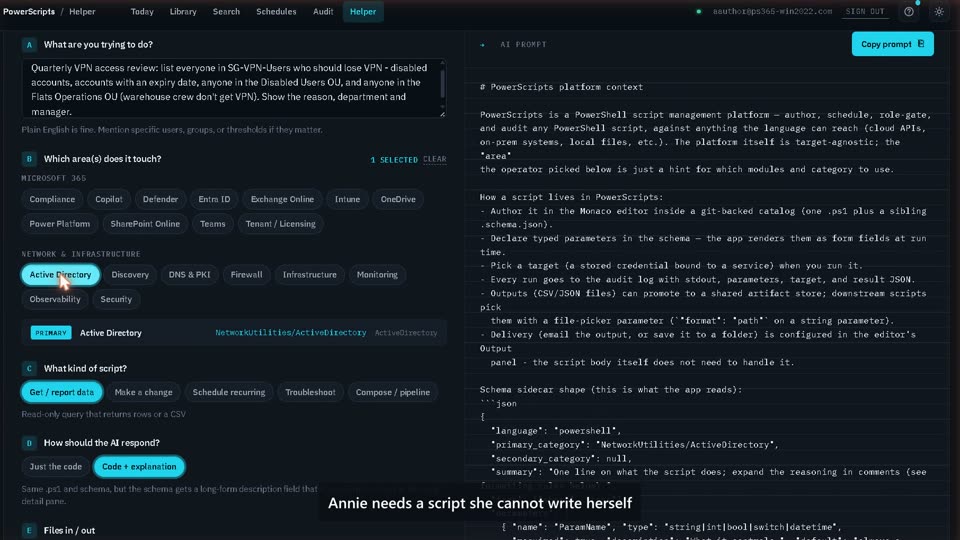Click the arrow icon beside AI PROMPT
Screen dimensions: 960x540
[482, 45]
